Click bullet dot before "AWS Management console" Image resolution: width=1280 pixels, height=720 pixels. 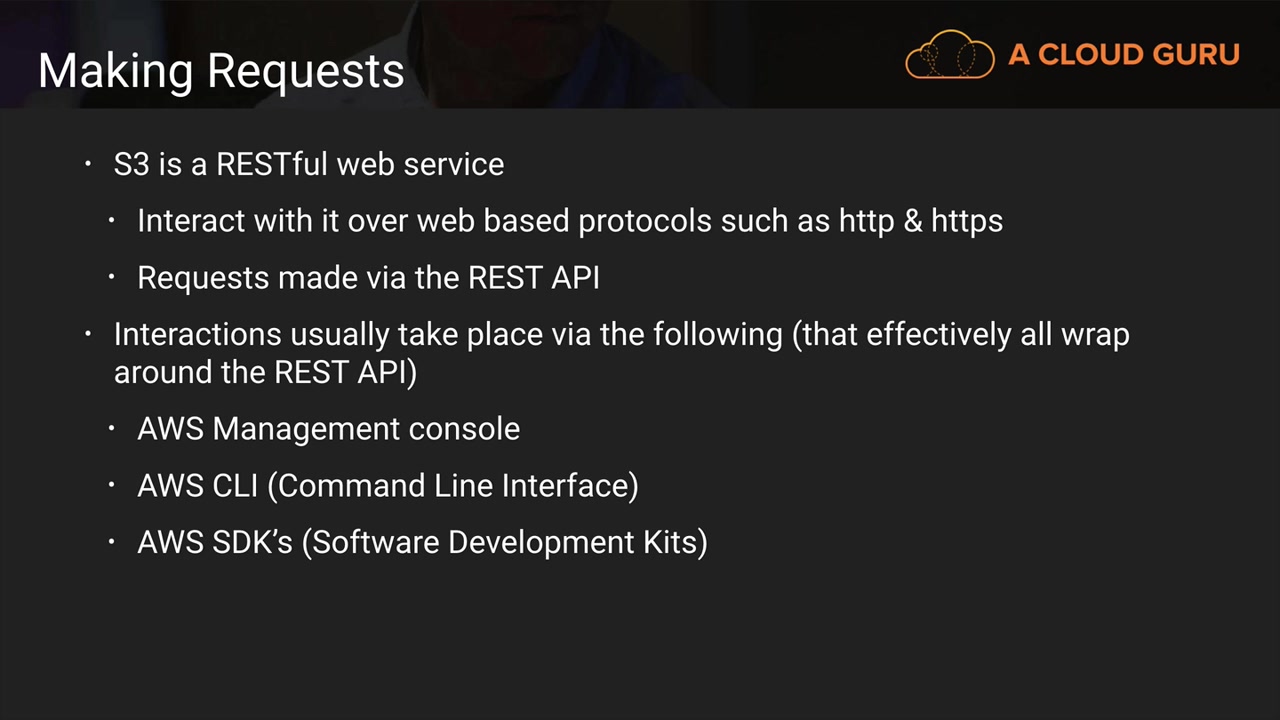coord(112,428)
